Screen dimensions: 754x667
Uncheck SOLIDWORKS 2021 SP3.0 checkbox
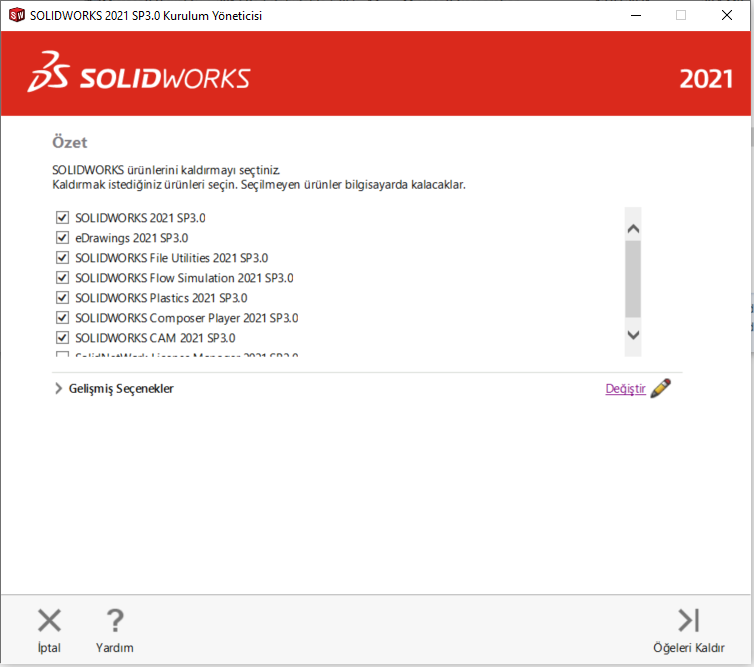[63, 217]
